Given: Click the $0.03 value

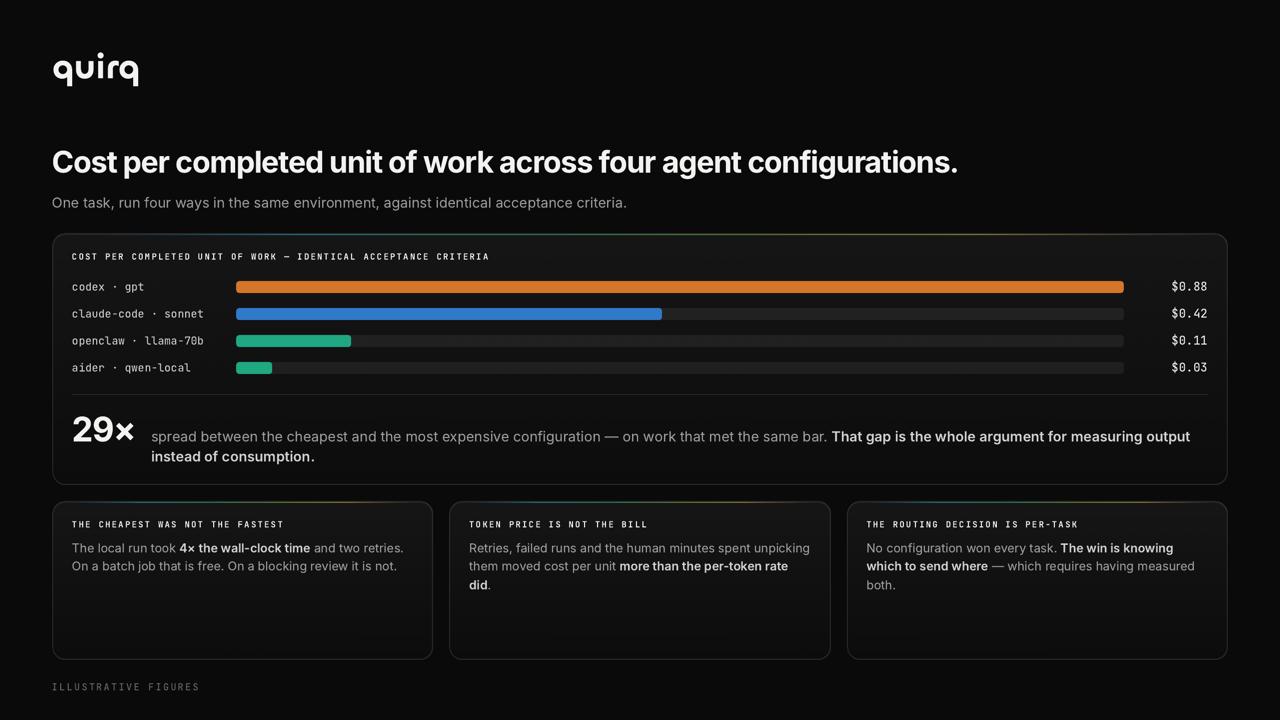Looking at the screenshot, I should [x=1189, y=368].
